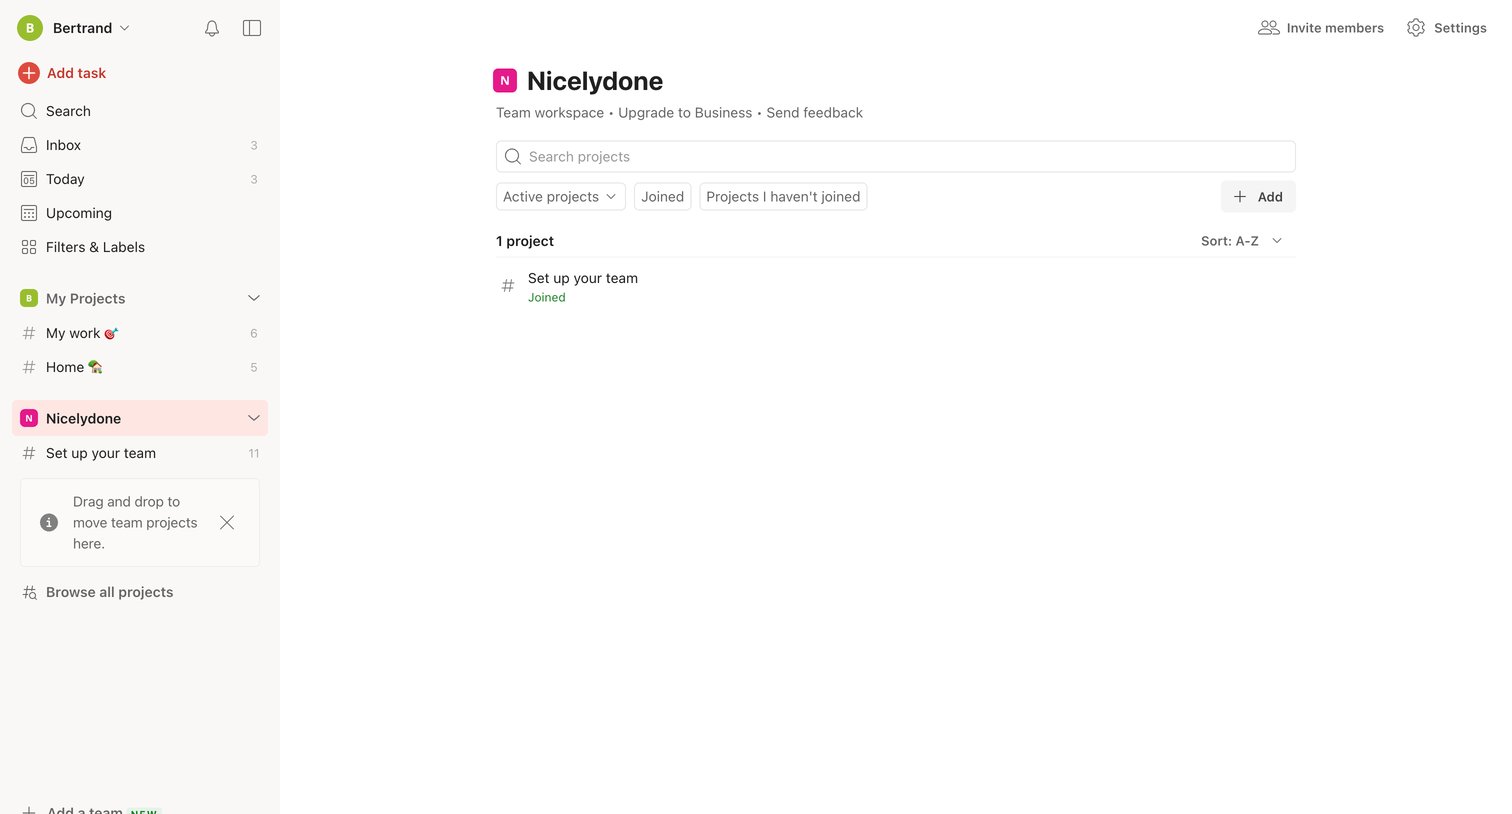The width and height of the screenshot is (1512, 814).
Task: Click the Nicelydone pink icon in sidebar
Action: 29,418
